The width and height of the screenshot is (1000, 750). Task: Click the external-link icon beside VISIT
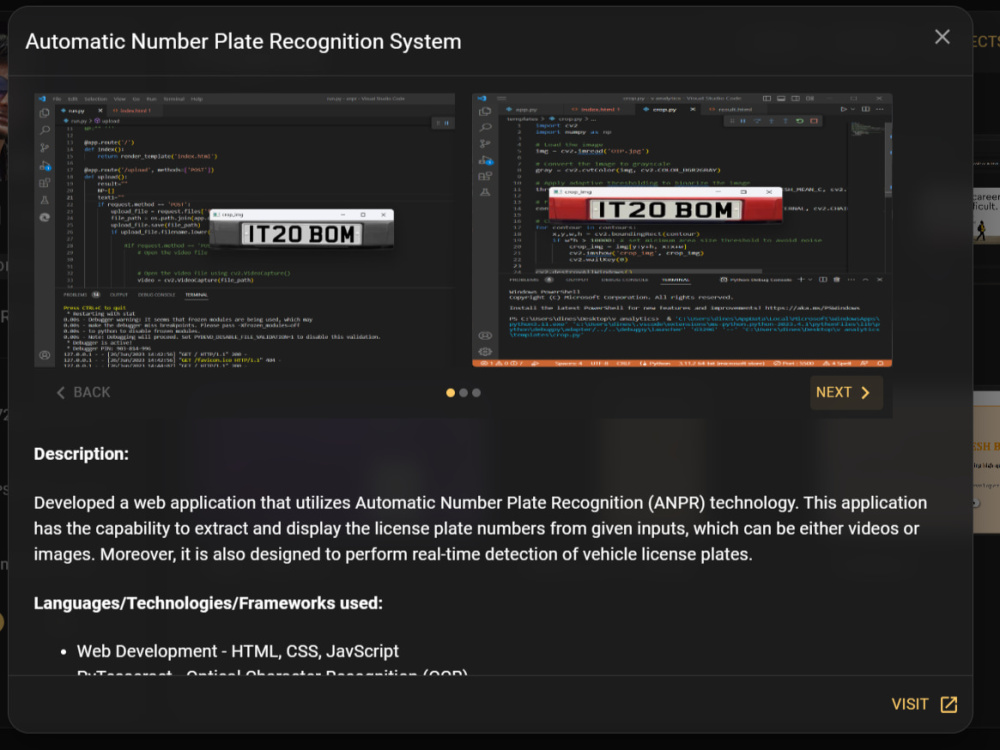pyautogui.click(x=948, y=704)
